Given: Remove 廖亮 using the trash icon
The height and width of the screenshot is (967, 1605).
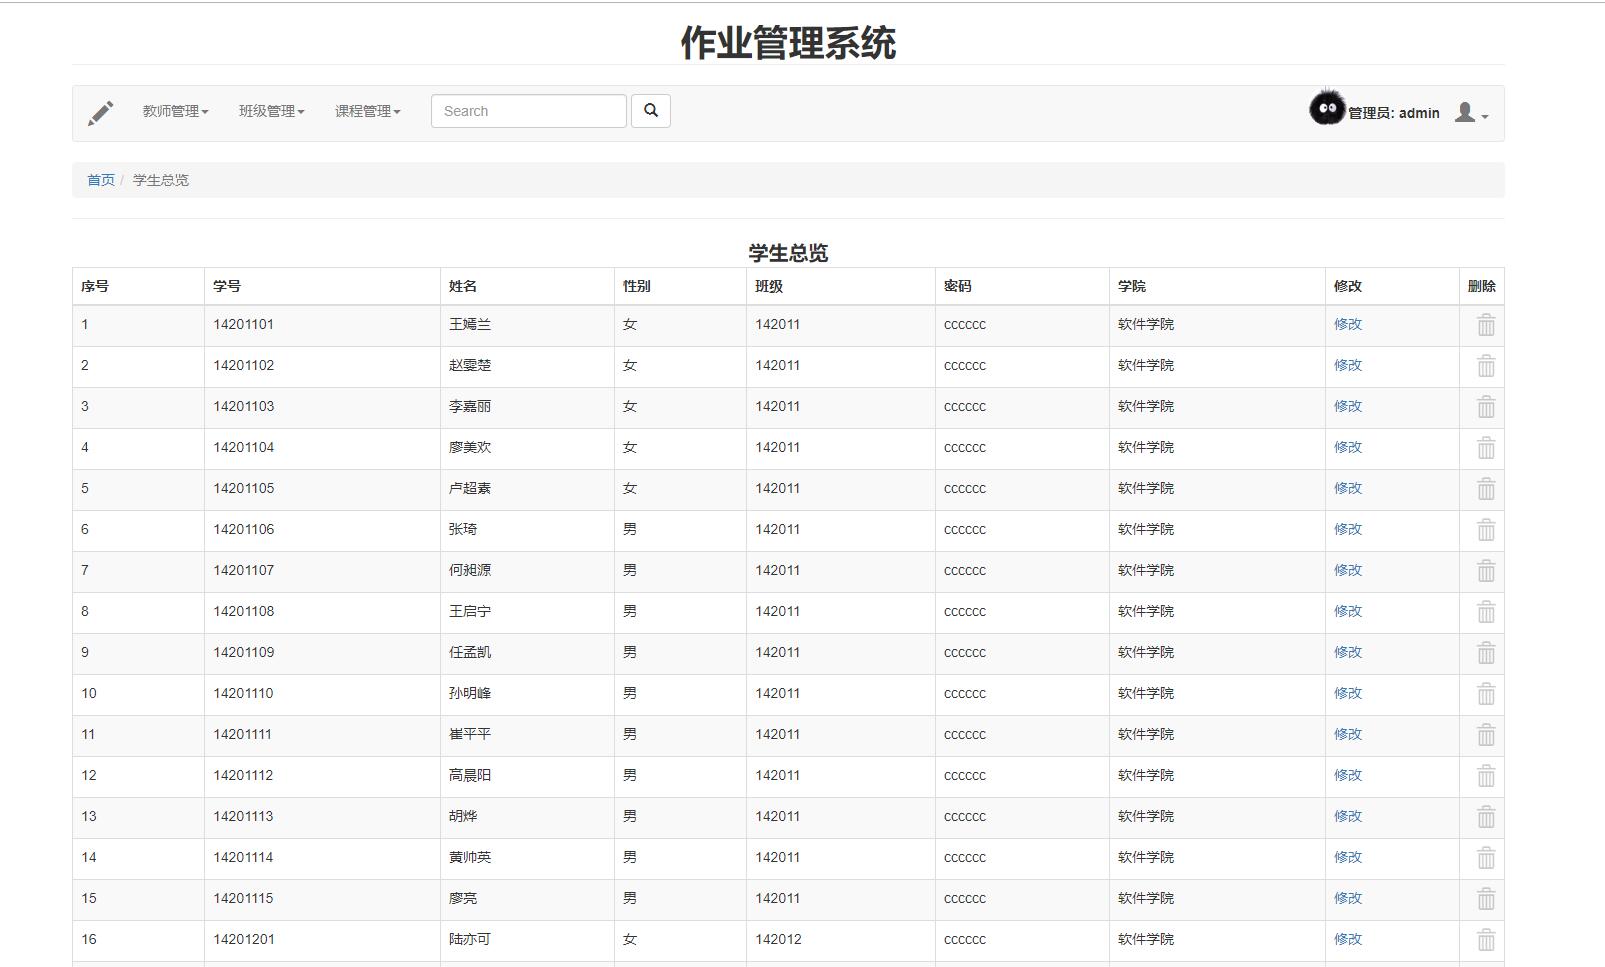Looking at the screenshot, I should click(1484, 898).
